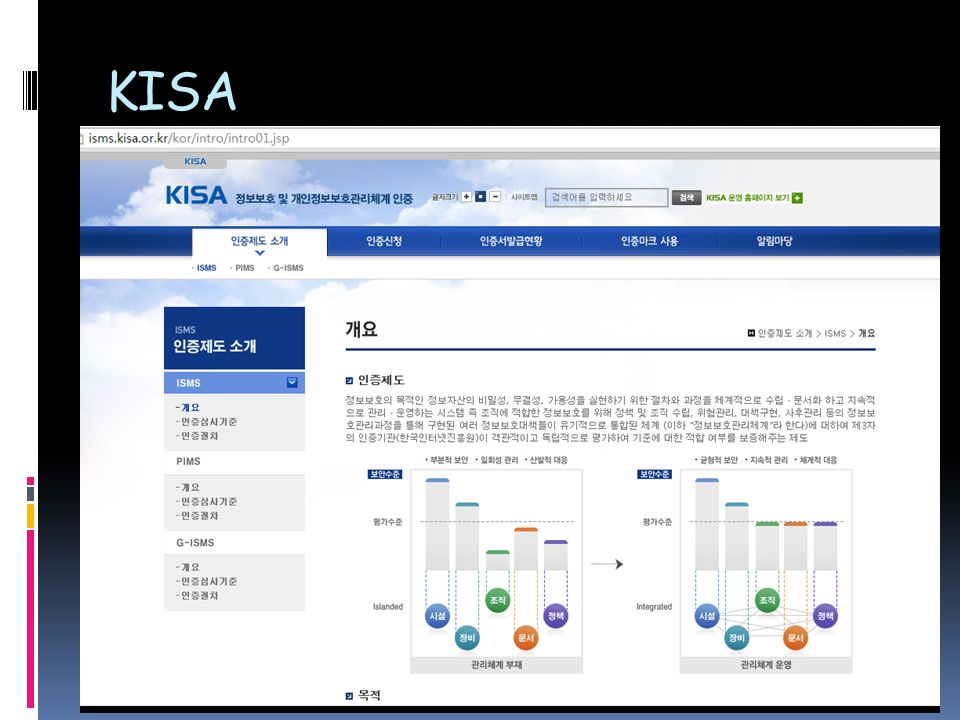Click the bullet icon beside 목적 heading
The width and height of the screenshot is (960, 720).
coord(349,696)
